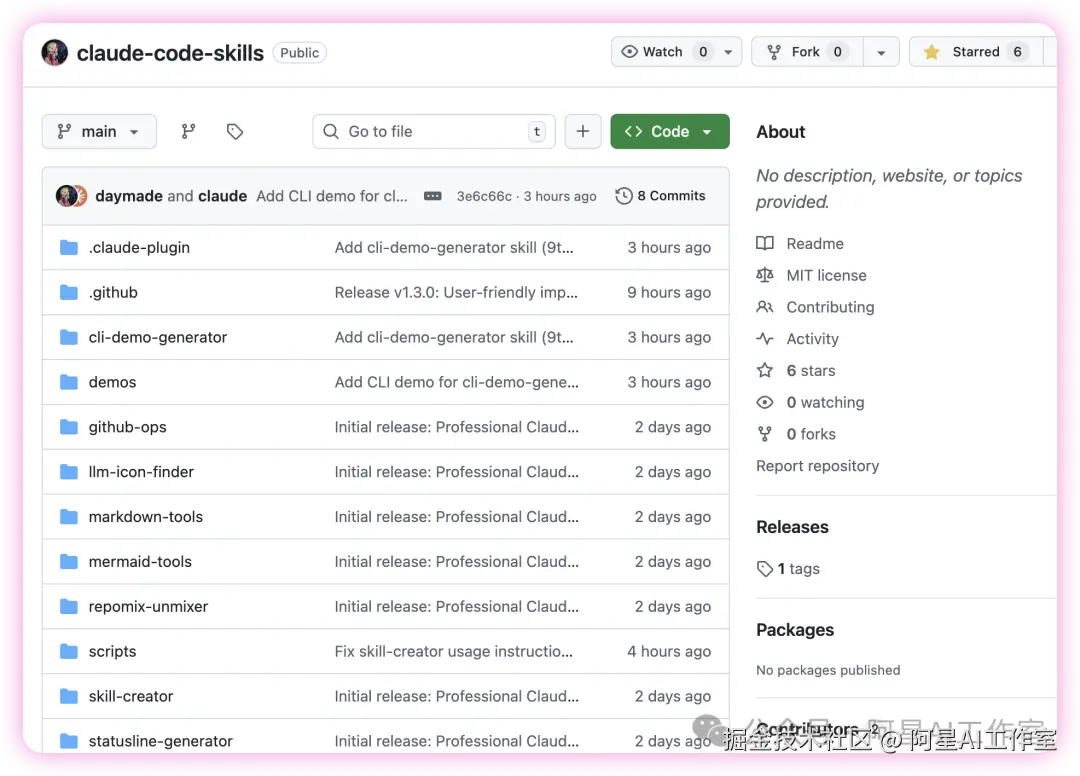The width and height of the screenshot is (1080, 776).
Task: Open the claude-code-skills repository title
Action: click(170, 53)
